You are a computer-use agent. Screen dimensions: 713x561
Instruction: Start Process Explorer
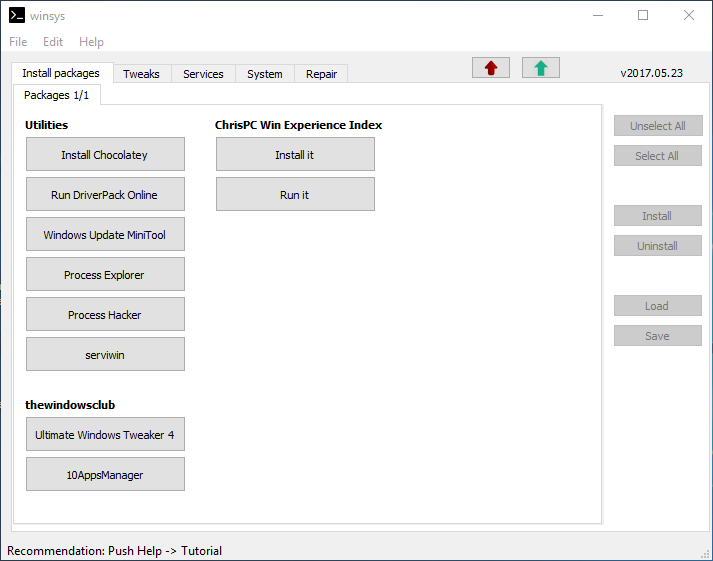105,274
